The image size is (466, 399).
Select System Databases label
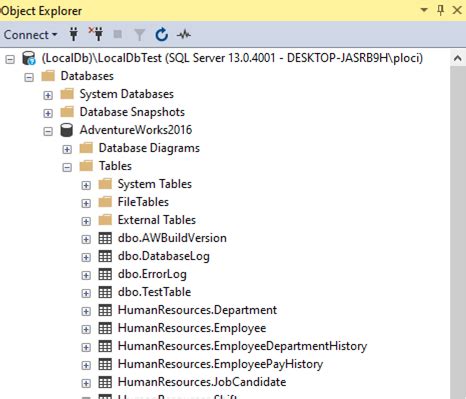click(x=126, y=94)
